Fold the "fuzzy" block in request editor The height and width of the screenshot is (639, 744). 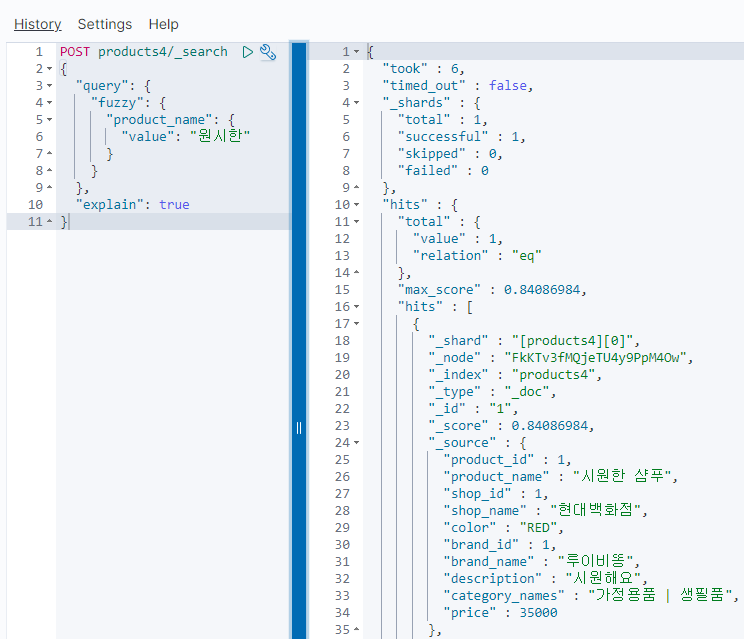49,102
